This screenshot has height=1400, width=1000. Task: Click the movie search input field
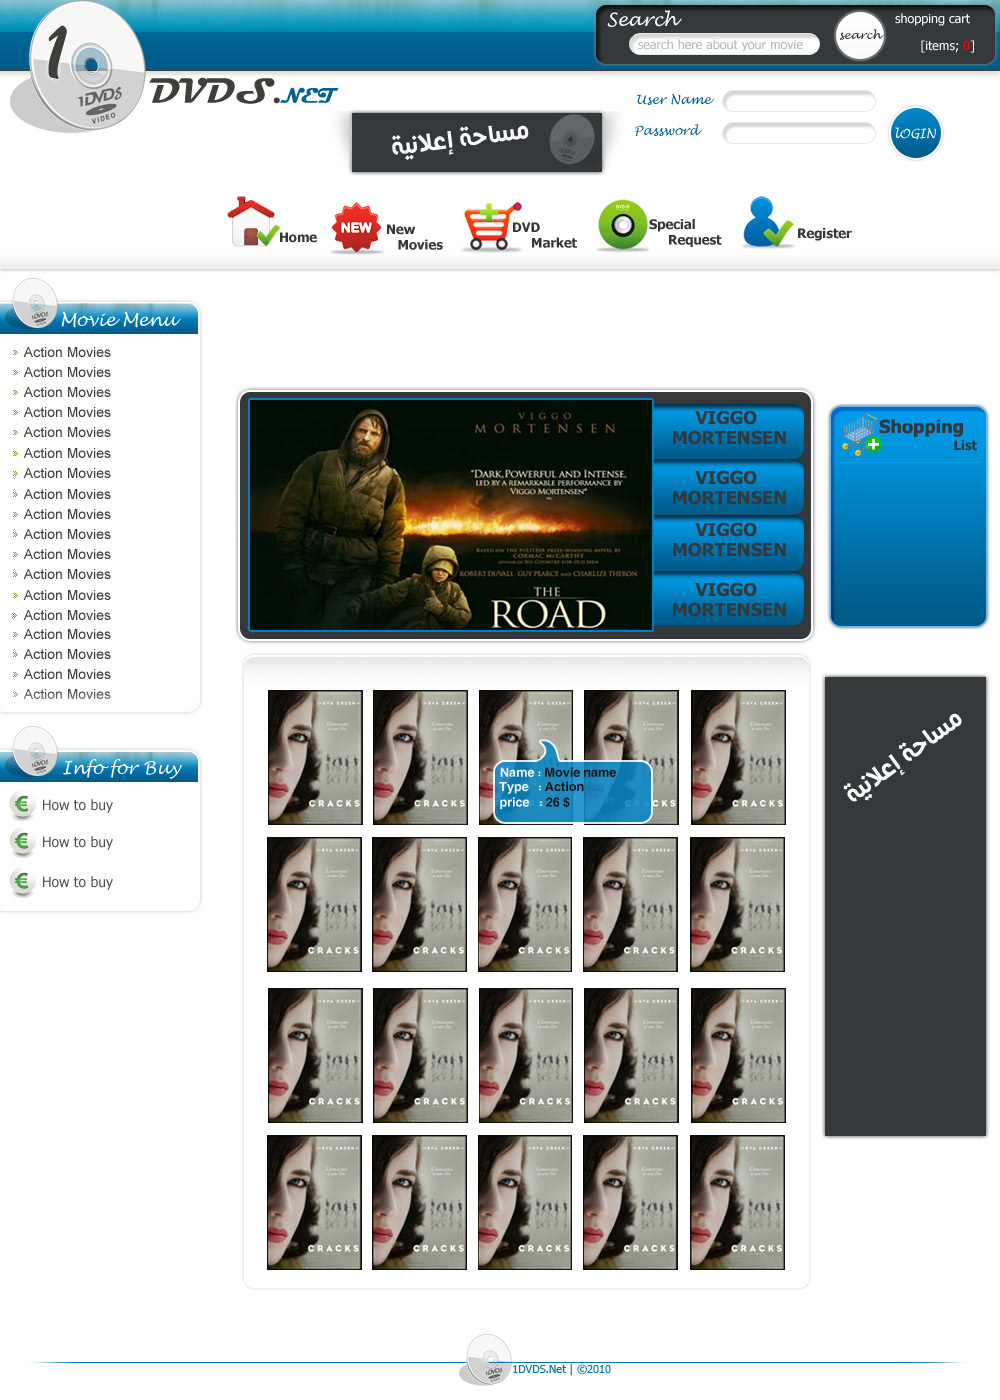tap(723, 45)
